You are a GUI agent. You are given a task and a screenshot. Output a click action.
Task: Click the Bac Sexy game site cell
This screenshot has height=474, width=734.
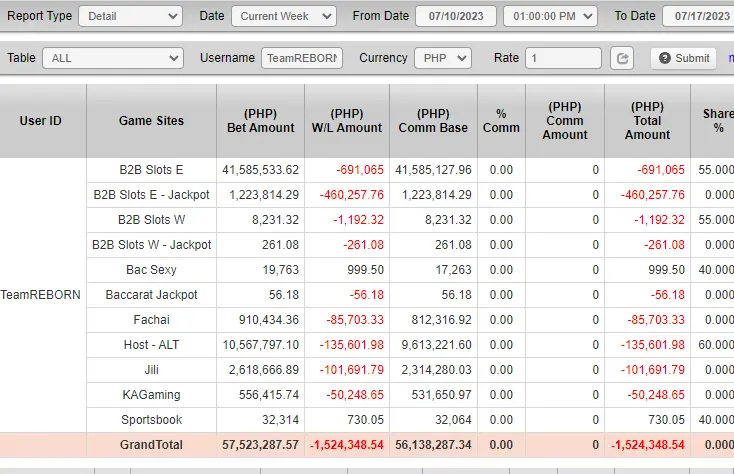pos(151,270)
